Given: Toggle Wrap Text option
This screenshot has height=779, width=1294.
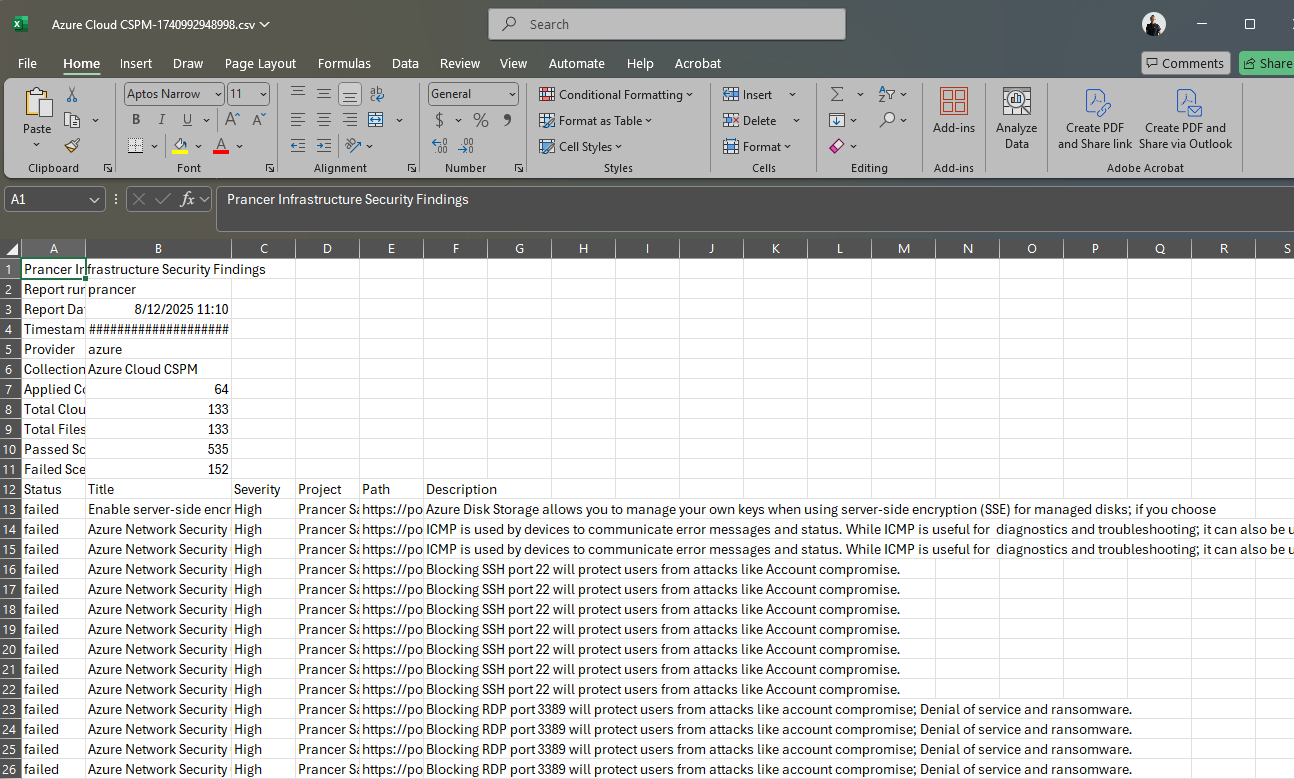Looking at the screenshot, I should [x=377, y=95].
